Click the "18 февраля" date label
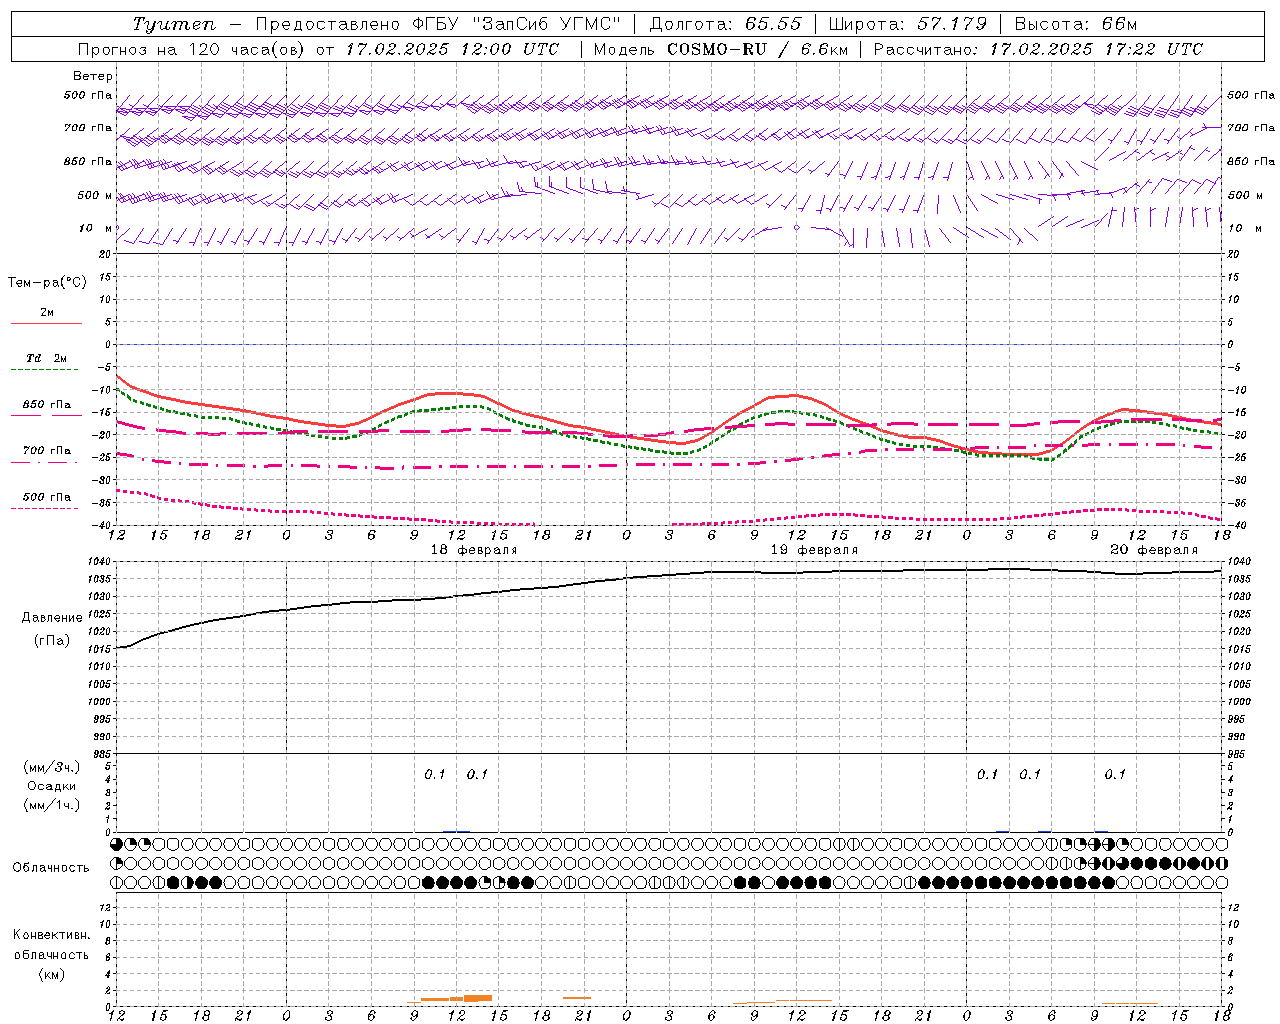This screenshot has height=1024, width=1280. [474, 550]
